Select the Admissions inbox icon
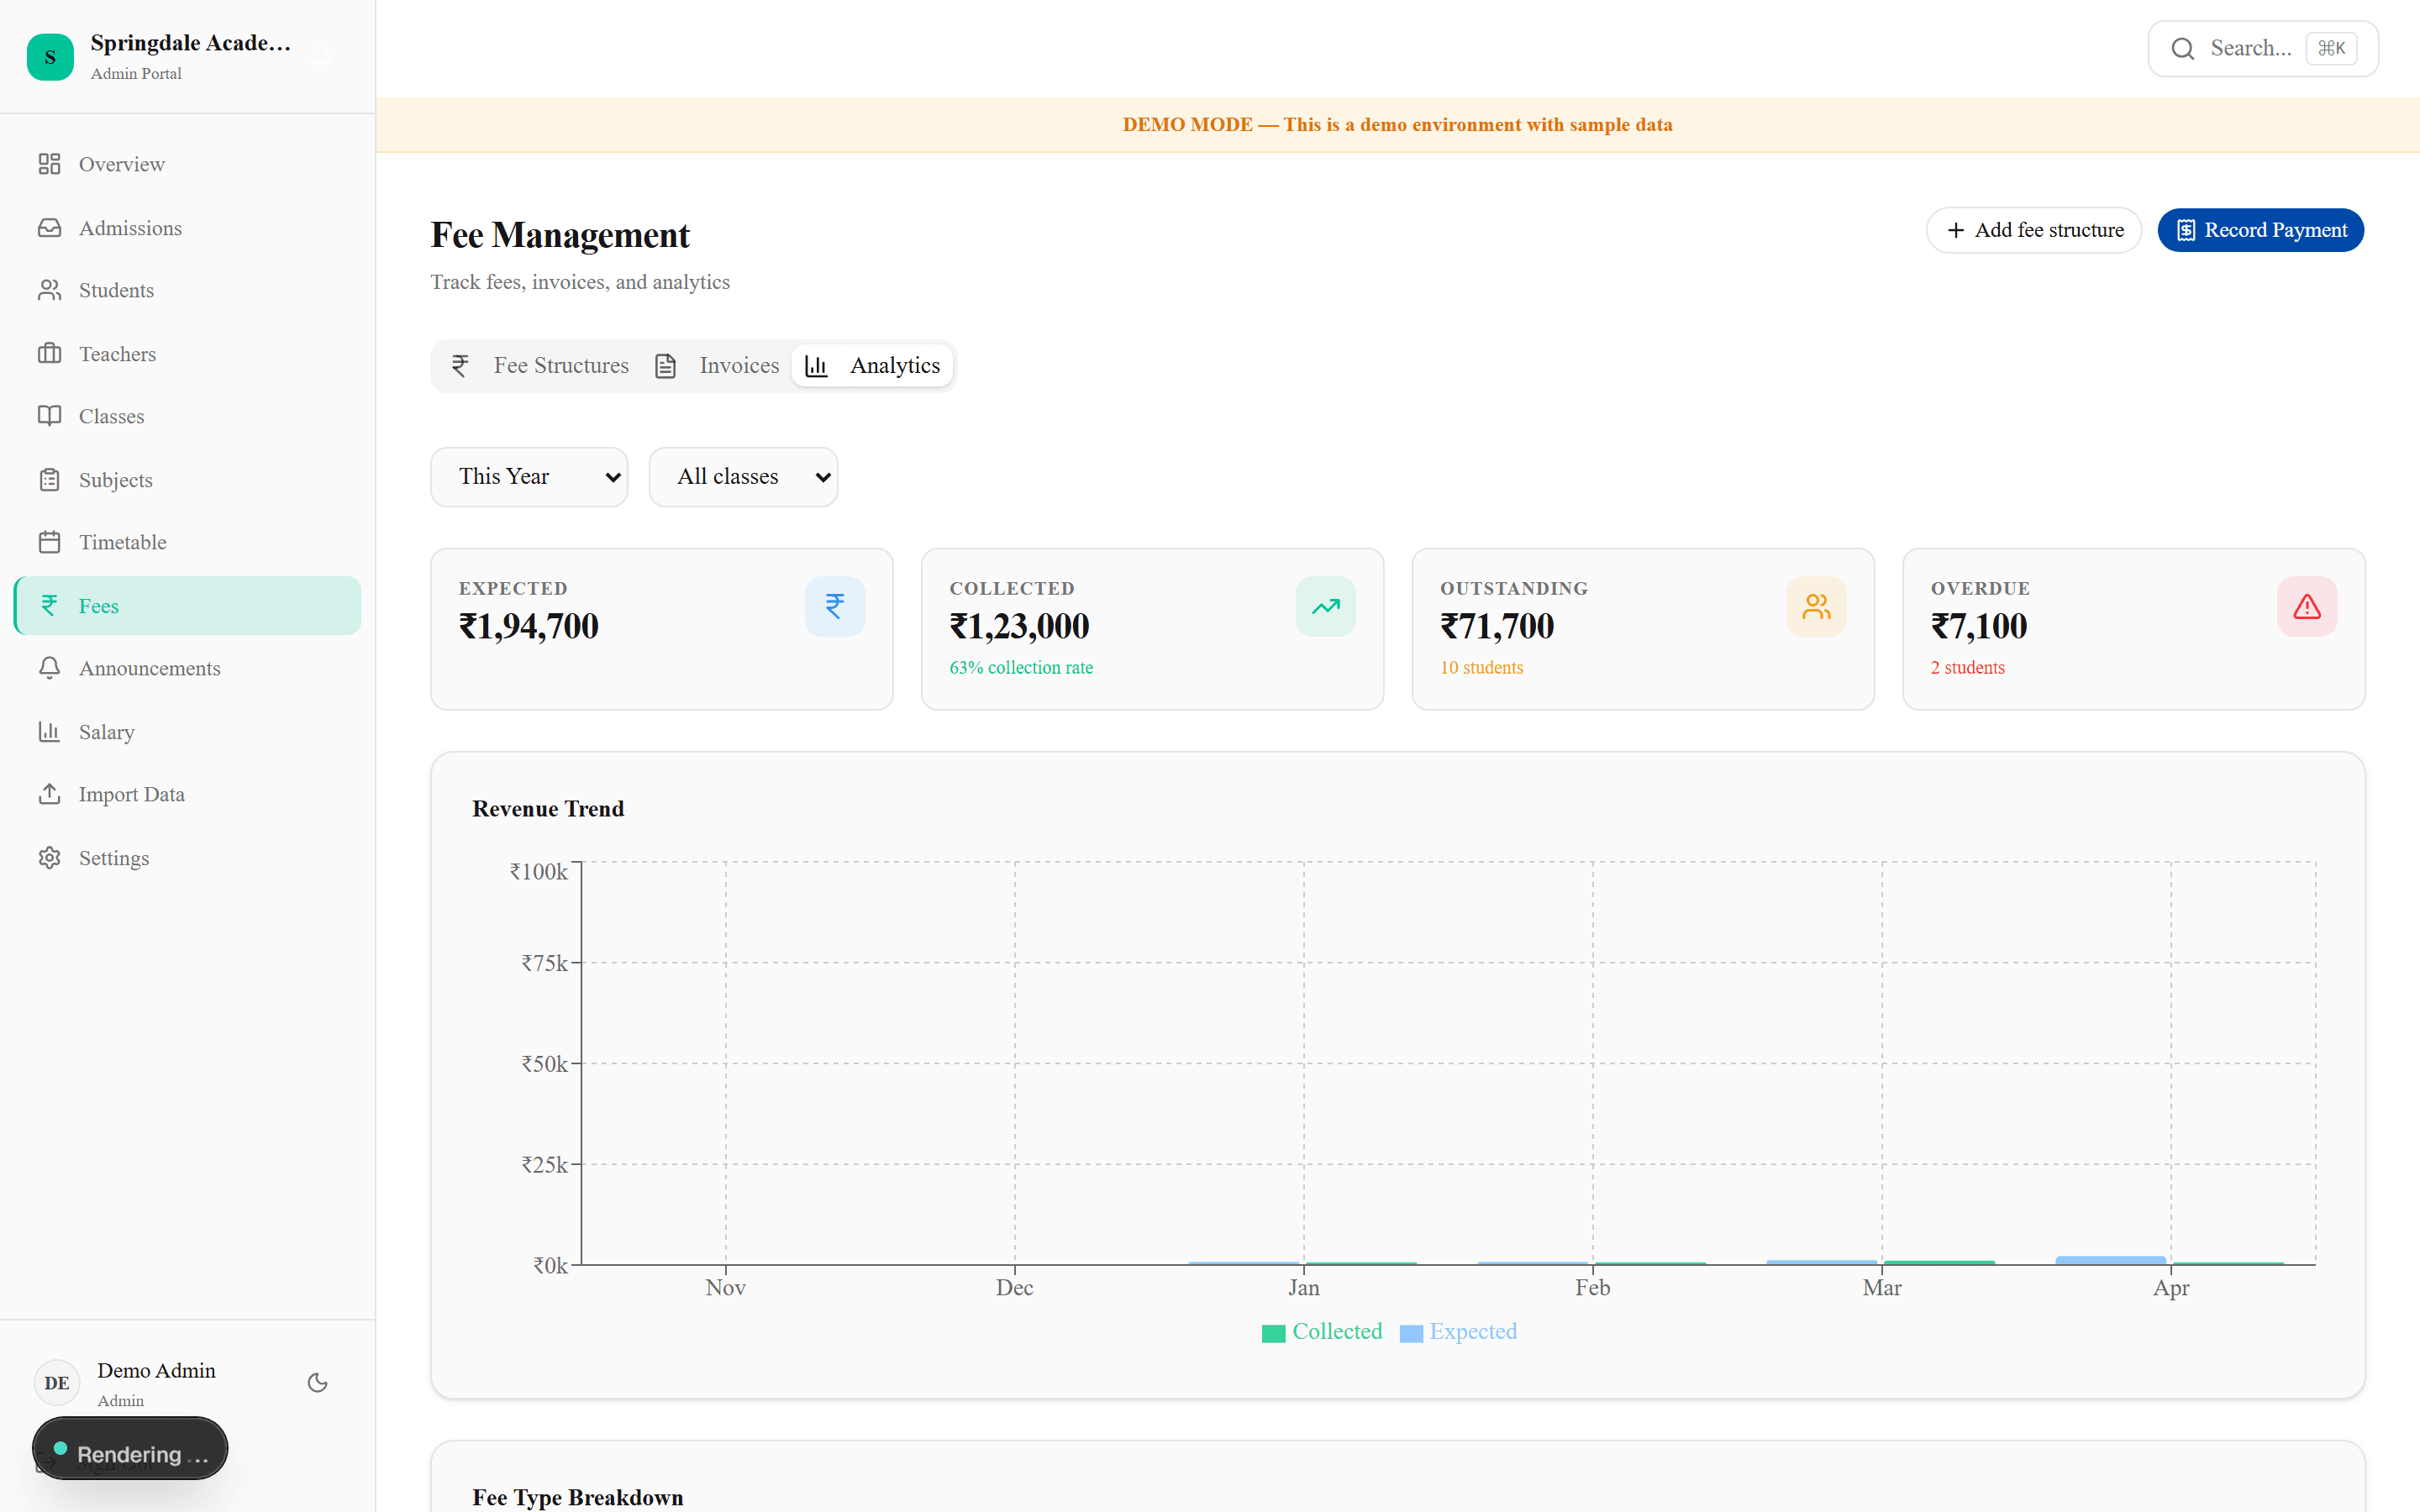 (x=50, y=227)
